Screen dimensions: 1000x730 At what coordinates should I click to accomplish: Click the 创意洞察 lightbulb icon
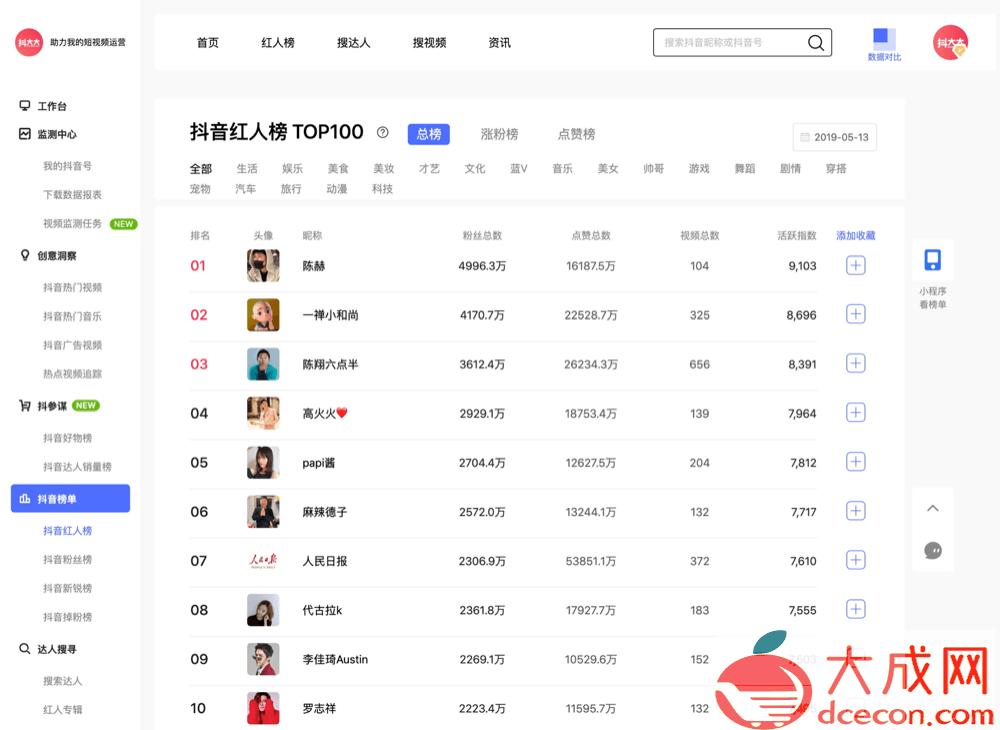[x=23, y=255]
